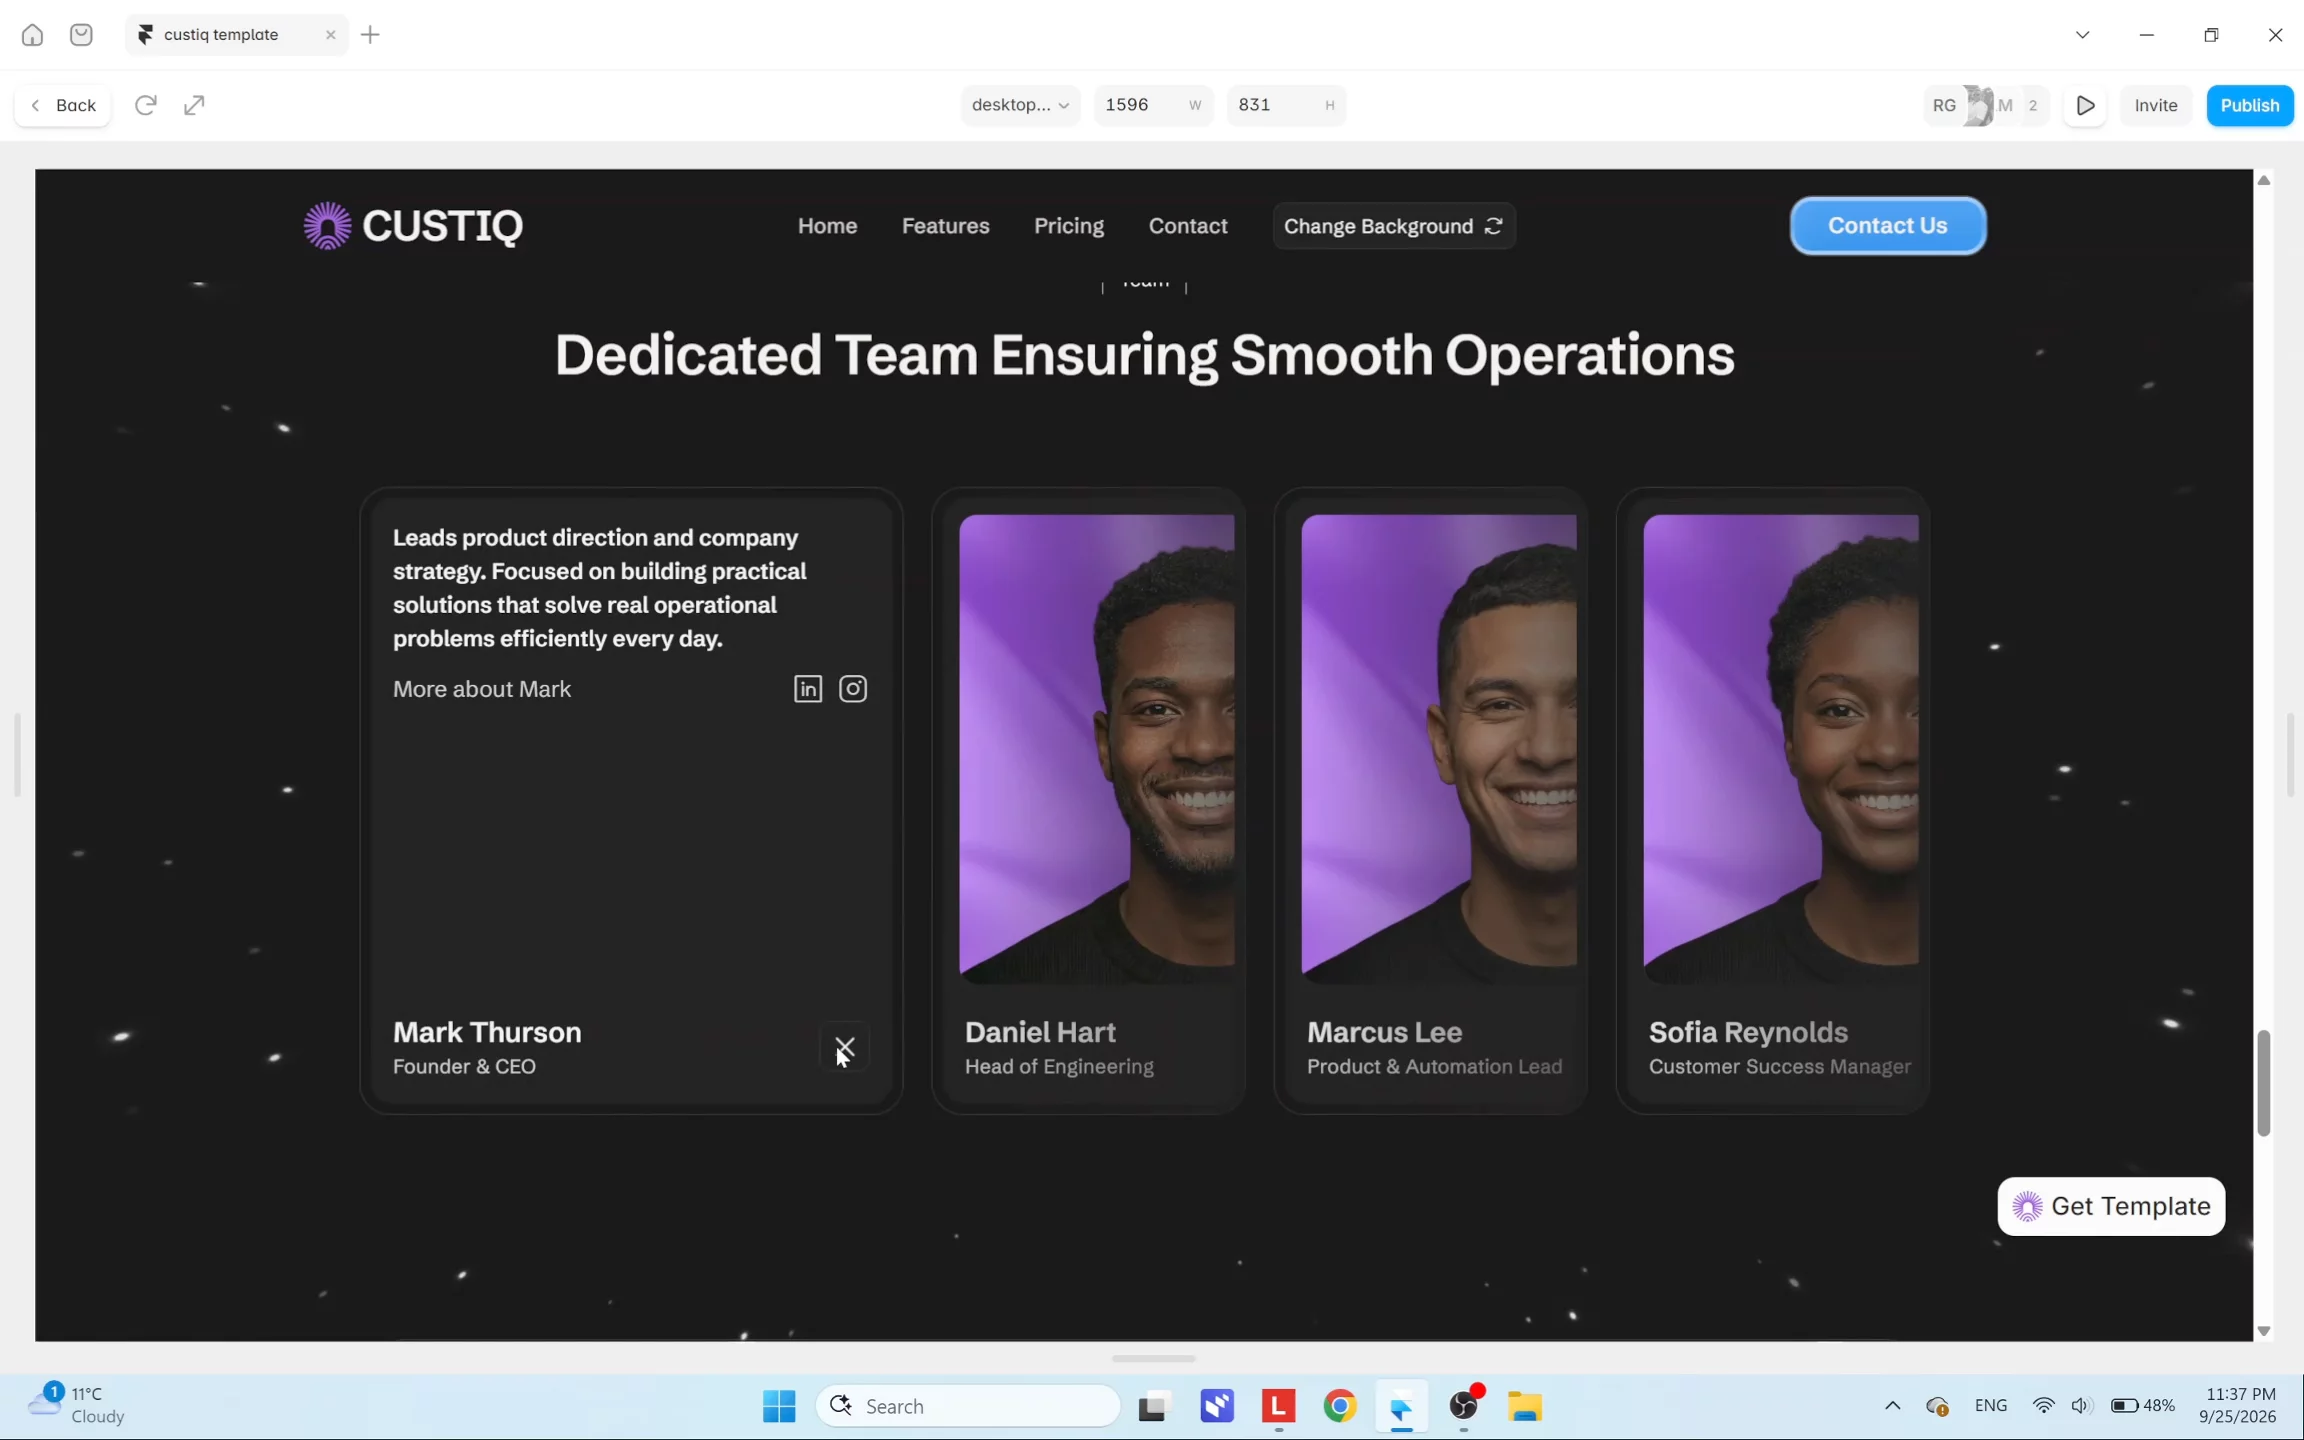Image resolution: width=2304 pixels, height=1440 pixels.
Task: Go to the Pricing nav link
Action: (x=1068, y=226)
